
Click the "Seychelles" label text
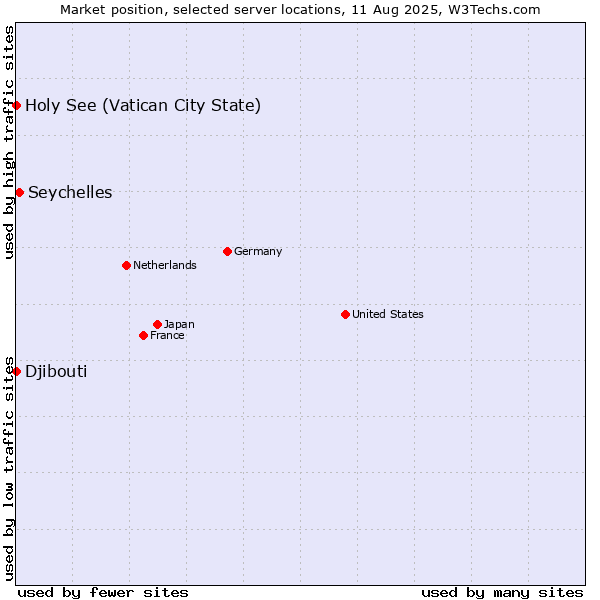click(x=70, y=192)
